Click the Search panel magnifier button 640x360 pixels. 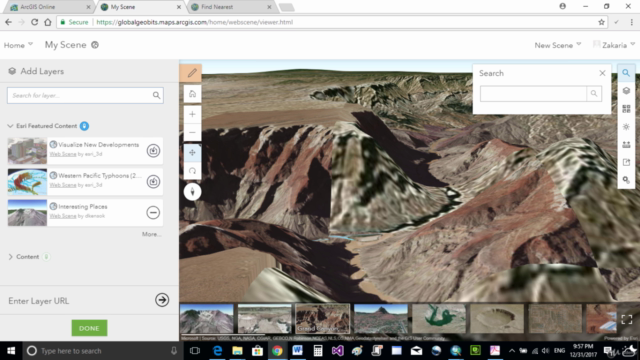594,93
